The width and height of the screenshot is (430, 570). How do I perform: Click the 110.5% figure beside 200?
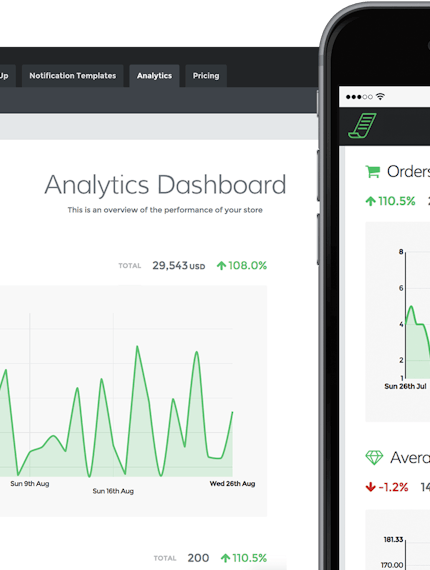tap(250, 558)
